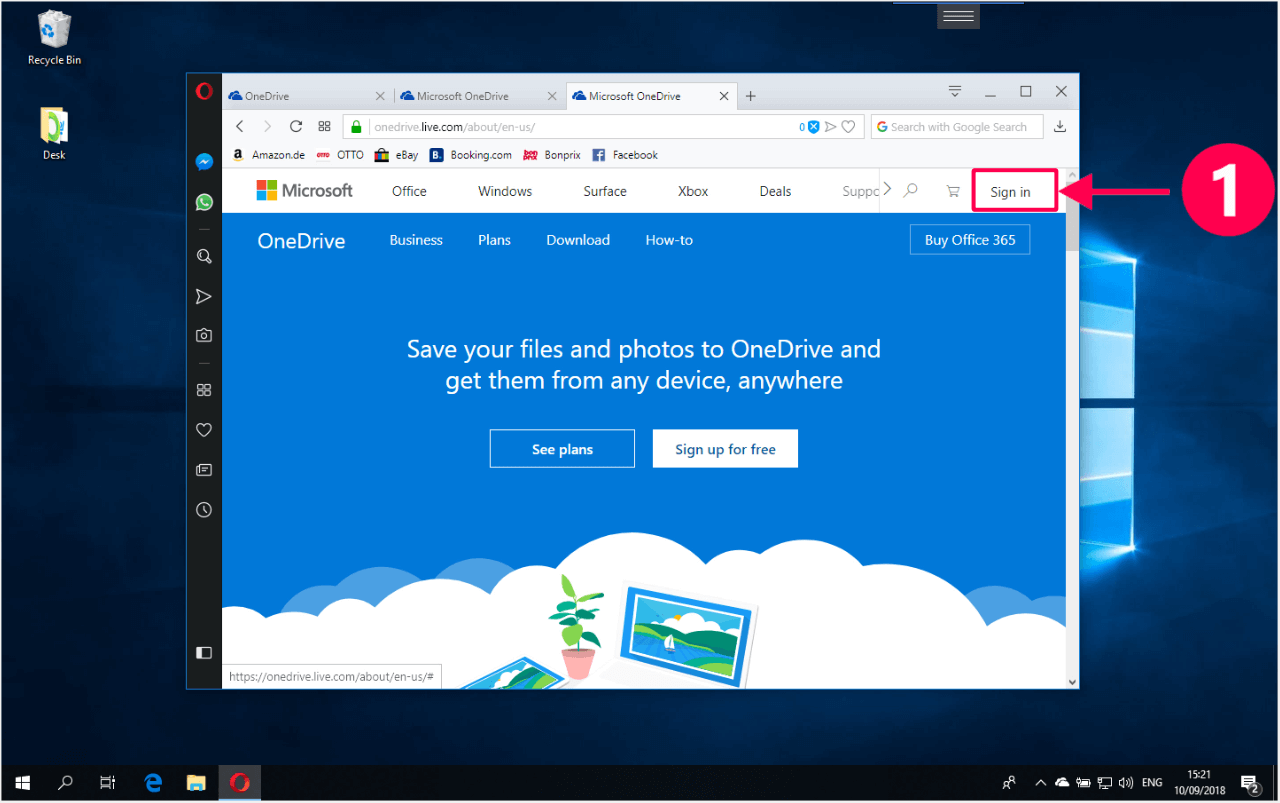The width and height of the screenshot is (1280, 803).
Task: Open WhatsApp in Opera sidebar
Action: coord(204,202)
